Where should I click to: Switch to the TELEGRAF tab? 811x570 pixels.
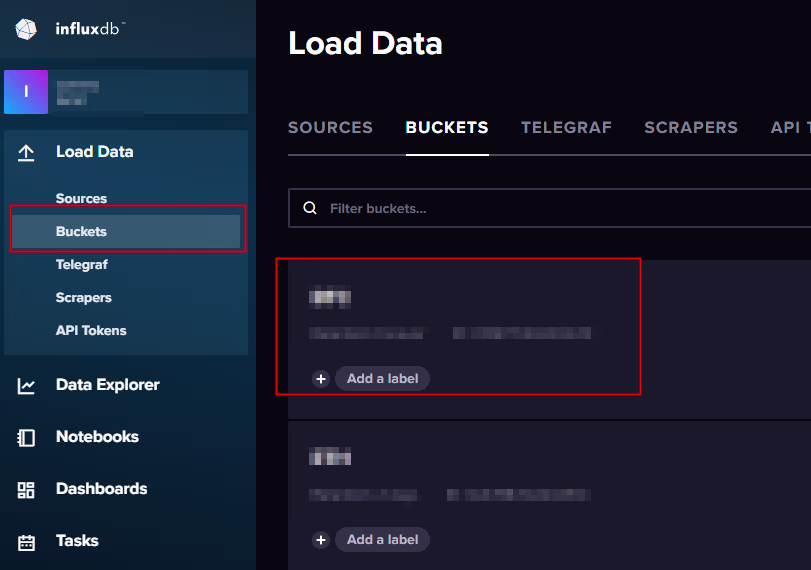(566, 128)
